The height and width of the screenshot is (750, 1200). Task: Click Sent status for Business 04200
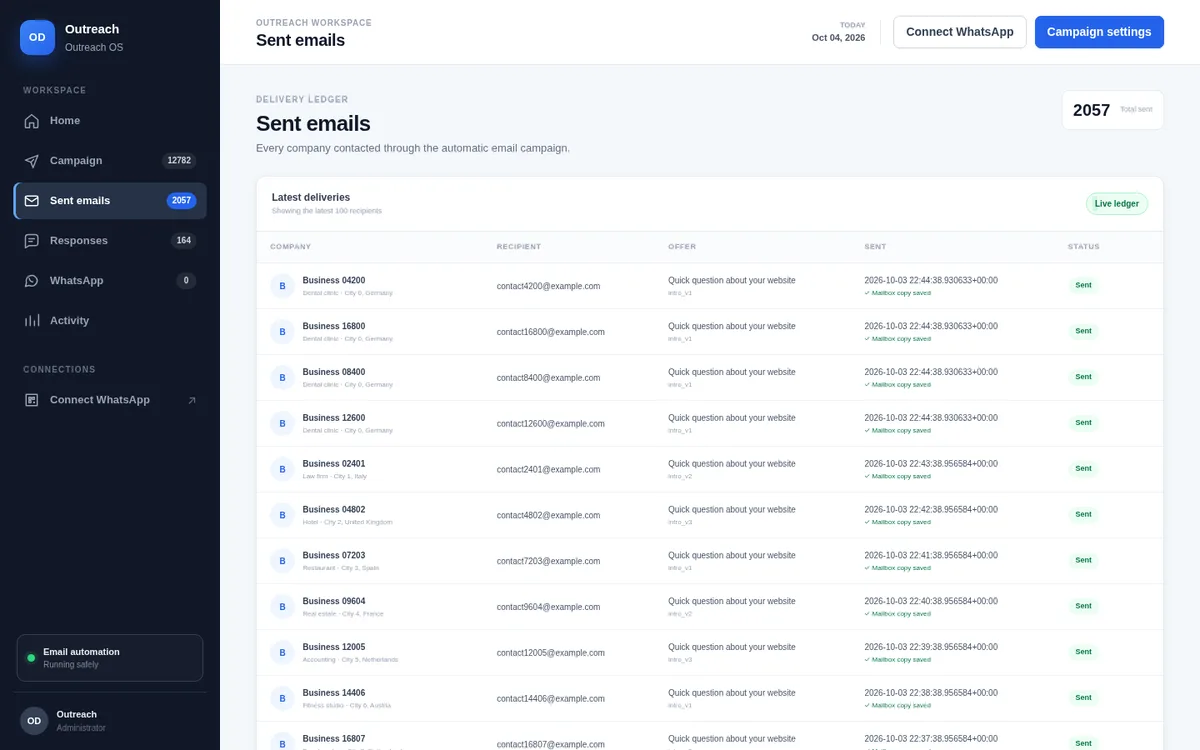pyautogui.click(x=1083, y=285)
